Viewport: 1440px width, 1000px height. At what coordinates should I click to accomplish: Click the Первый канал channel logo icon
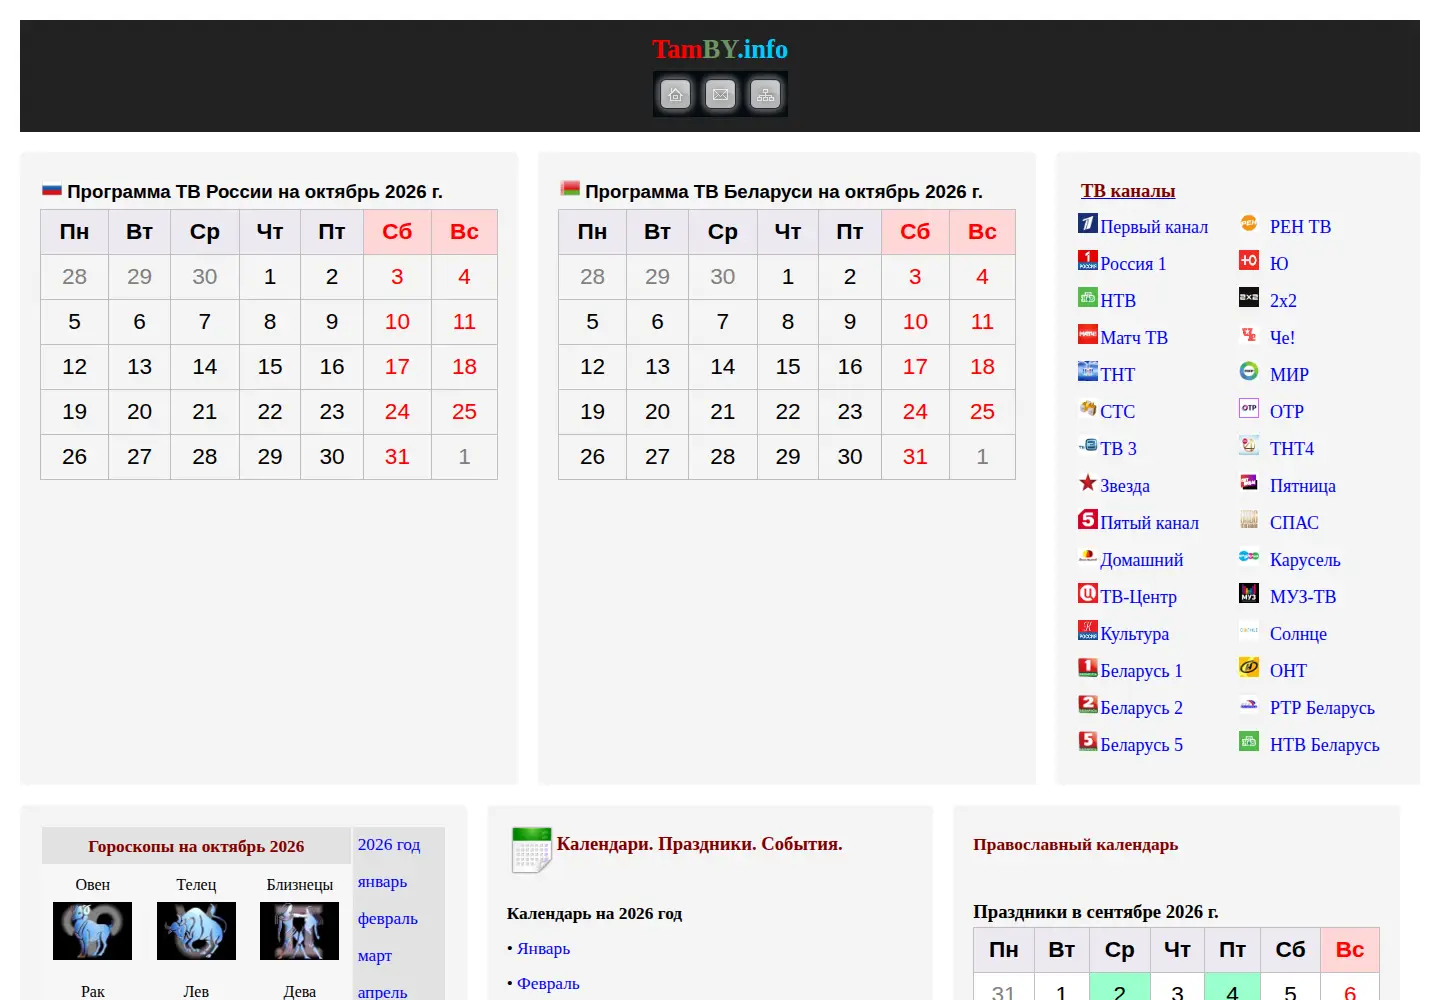point(1088,223)
